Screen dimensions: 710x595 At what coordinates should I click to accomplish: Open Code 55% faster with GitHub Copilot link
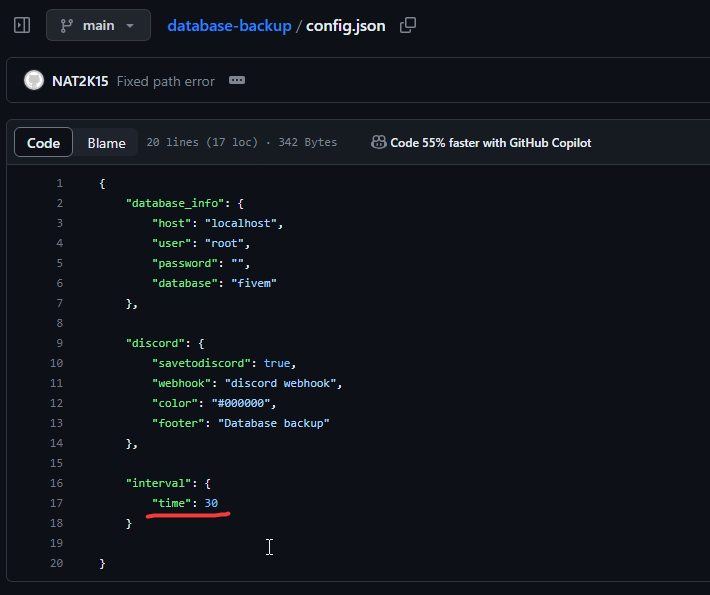point(490,143)
